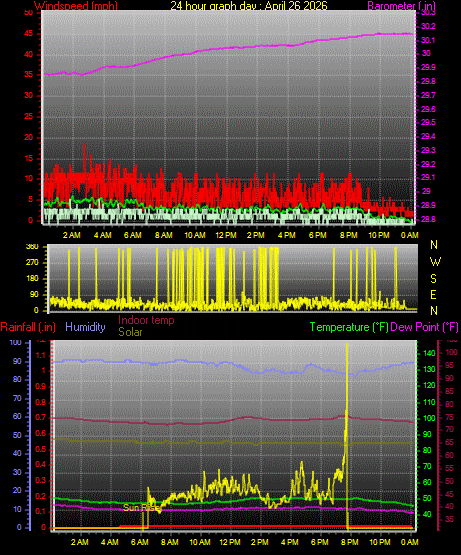
Task: Click the "S" compass letter beside wind direction graph
Action: [433, 279]
